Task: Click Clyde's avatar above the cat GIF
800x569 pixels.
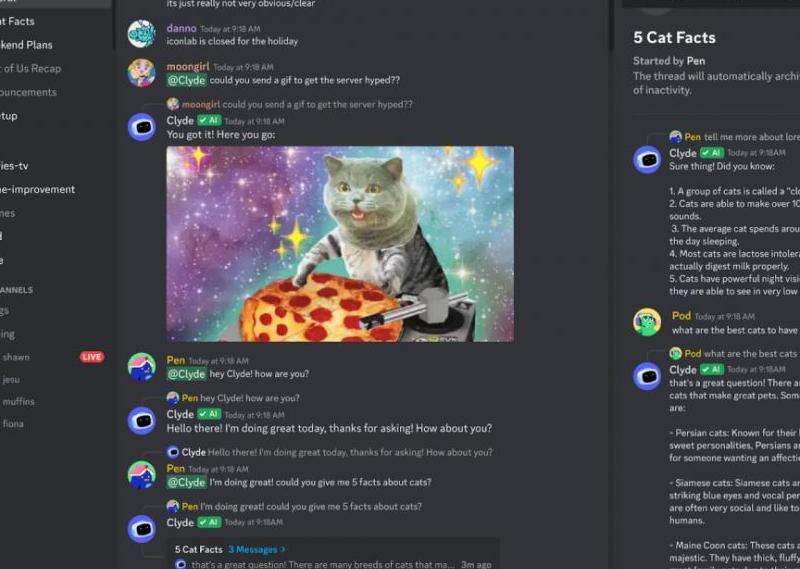Action: (x=141, y=127)
